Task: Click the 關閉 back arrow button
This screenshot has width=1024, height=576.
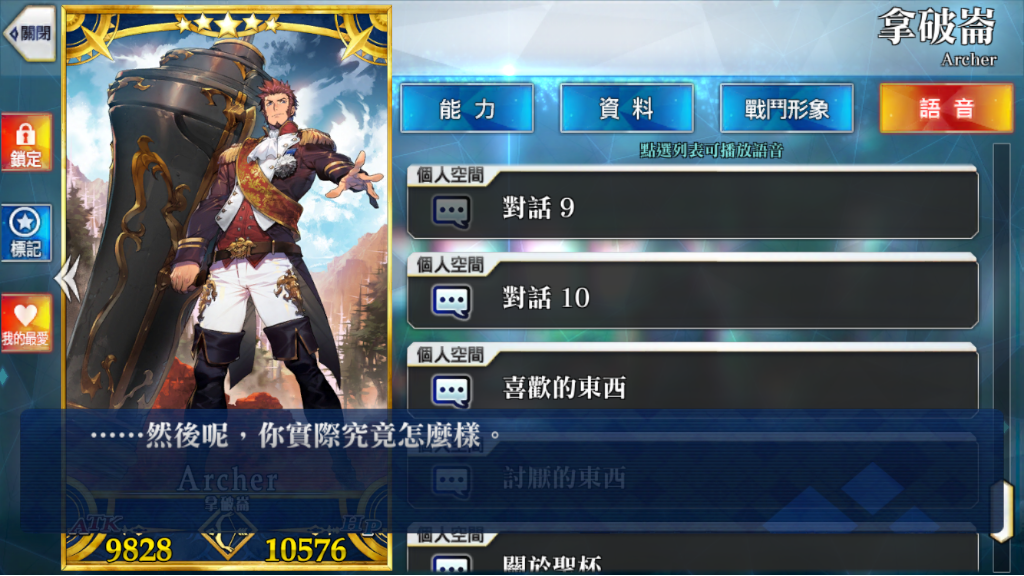Action: [30, 33]
